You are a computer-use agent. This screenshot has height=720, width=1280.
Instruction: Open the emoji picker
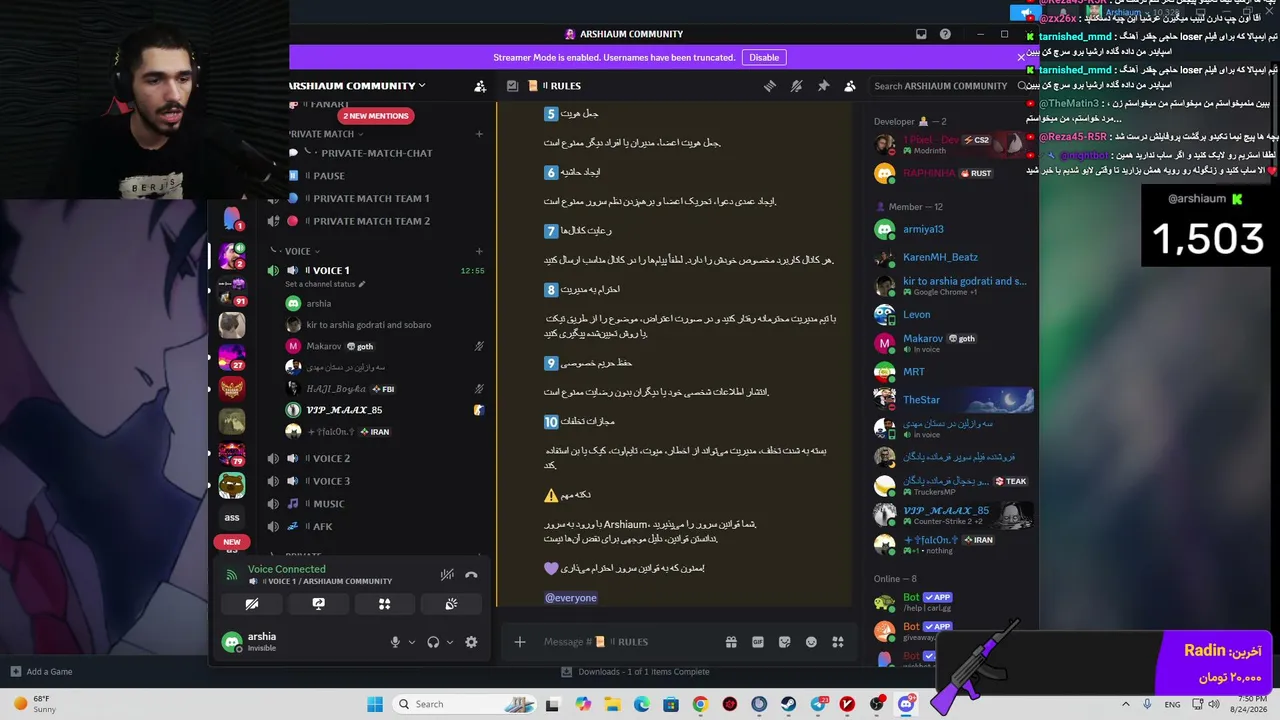click(811, 642)
